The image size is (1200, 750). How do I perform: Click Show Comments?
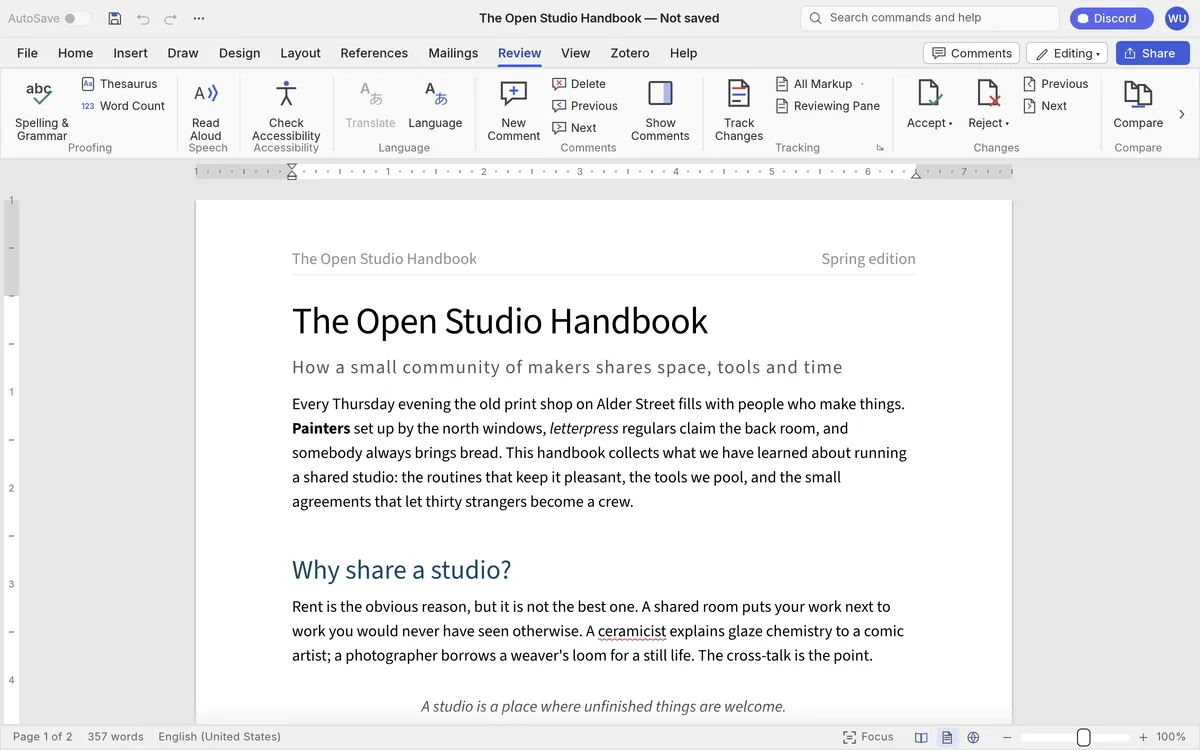(x=660, y=110)
